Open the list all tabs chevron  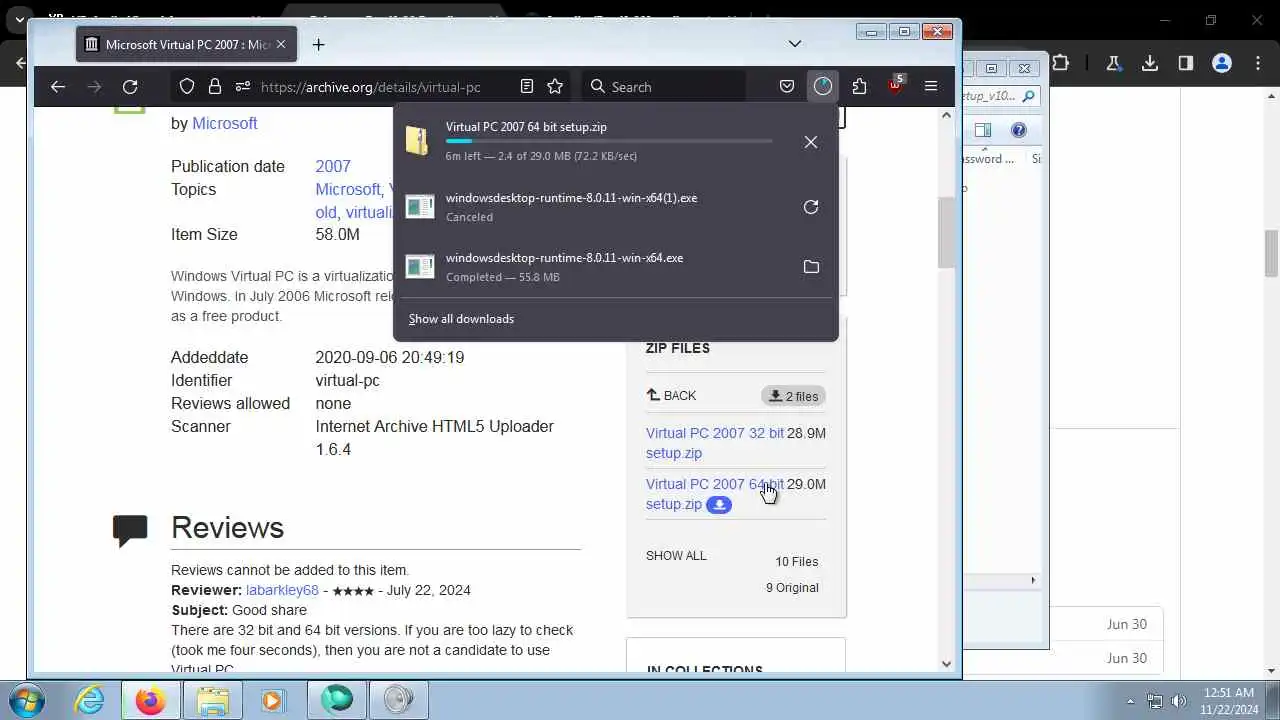[x=795, y=44]
